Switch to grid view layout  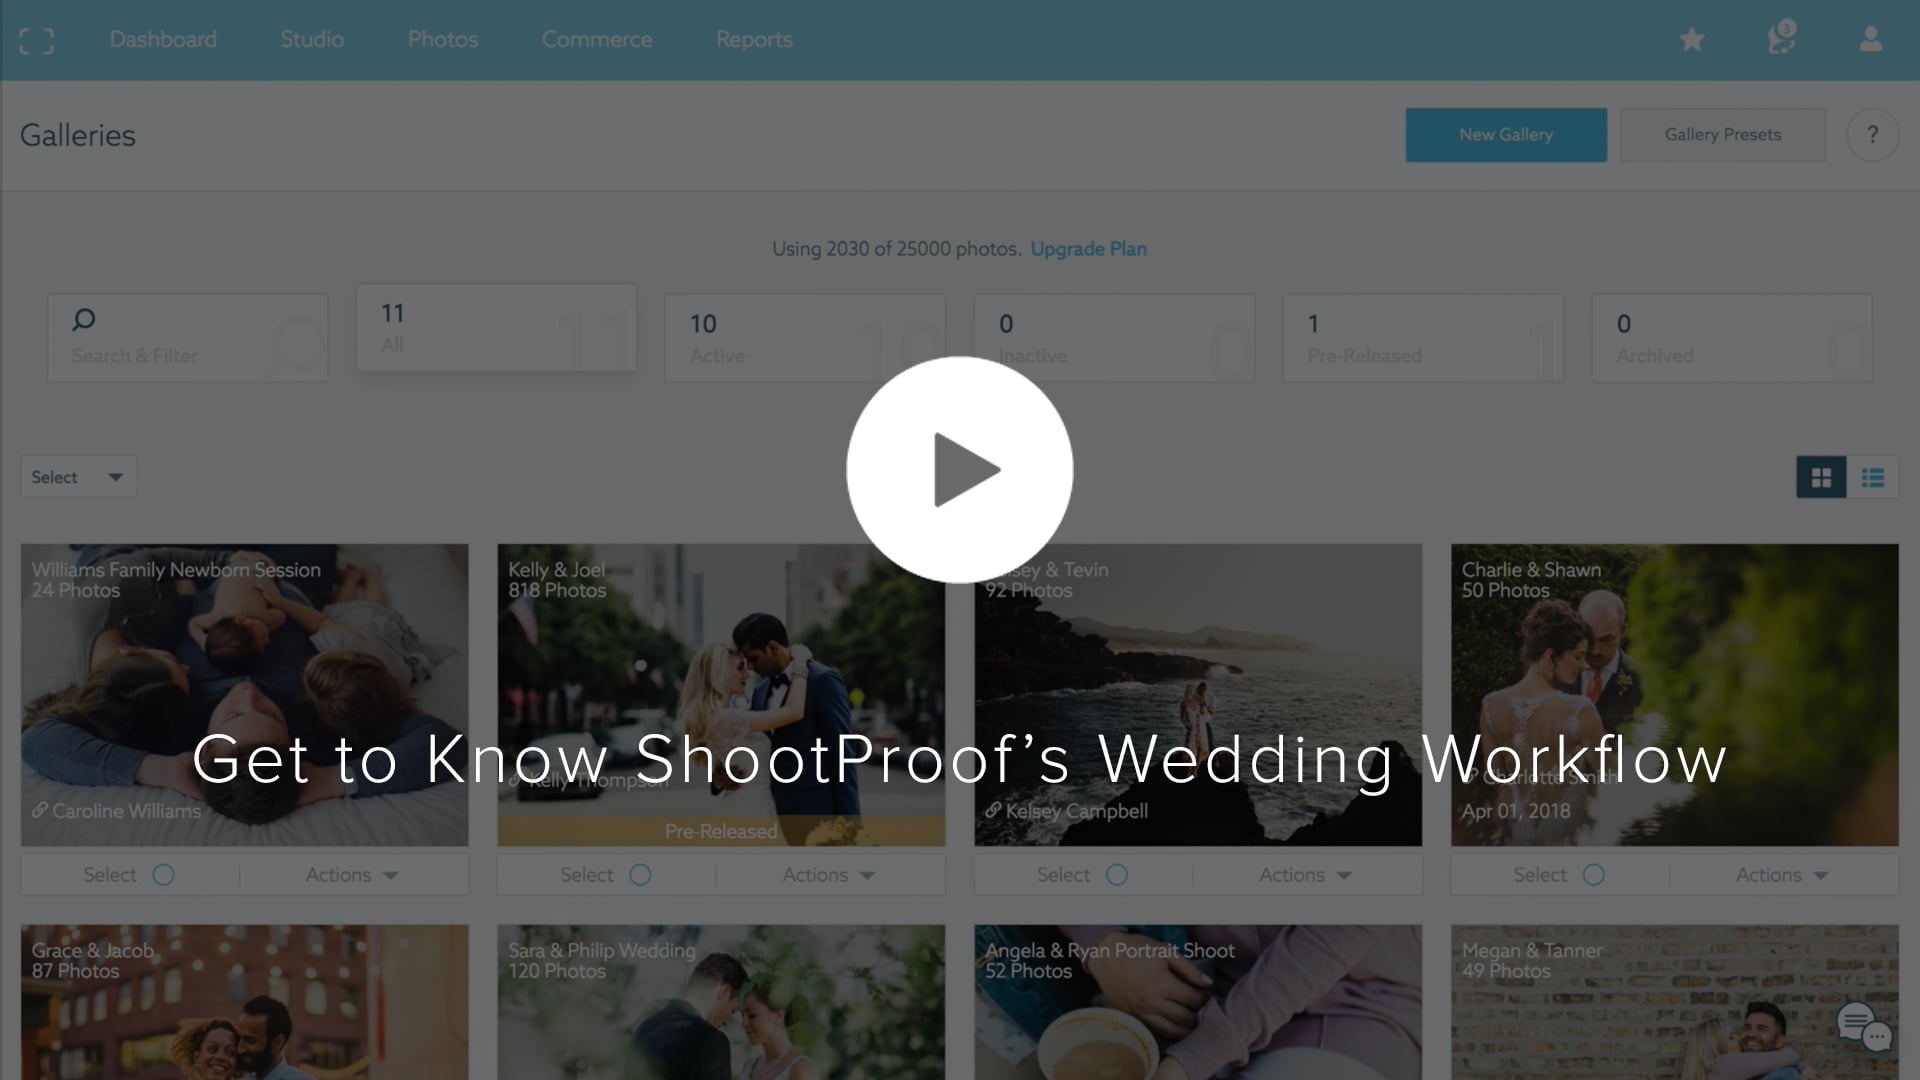coord(1821,477)
